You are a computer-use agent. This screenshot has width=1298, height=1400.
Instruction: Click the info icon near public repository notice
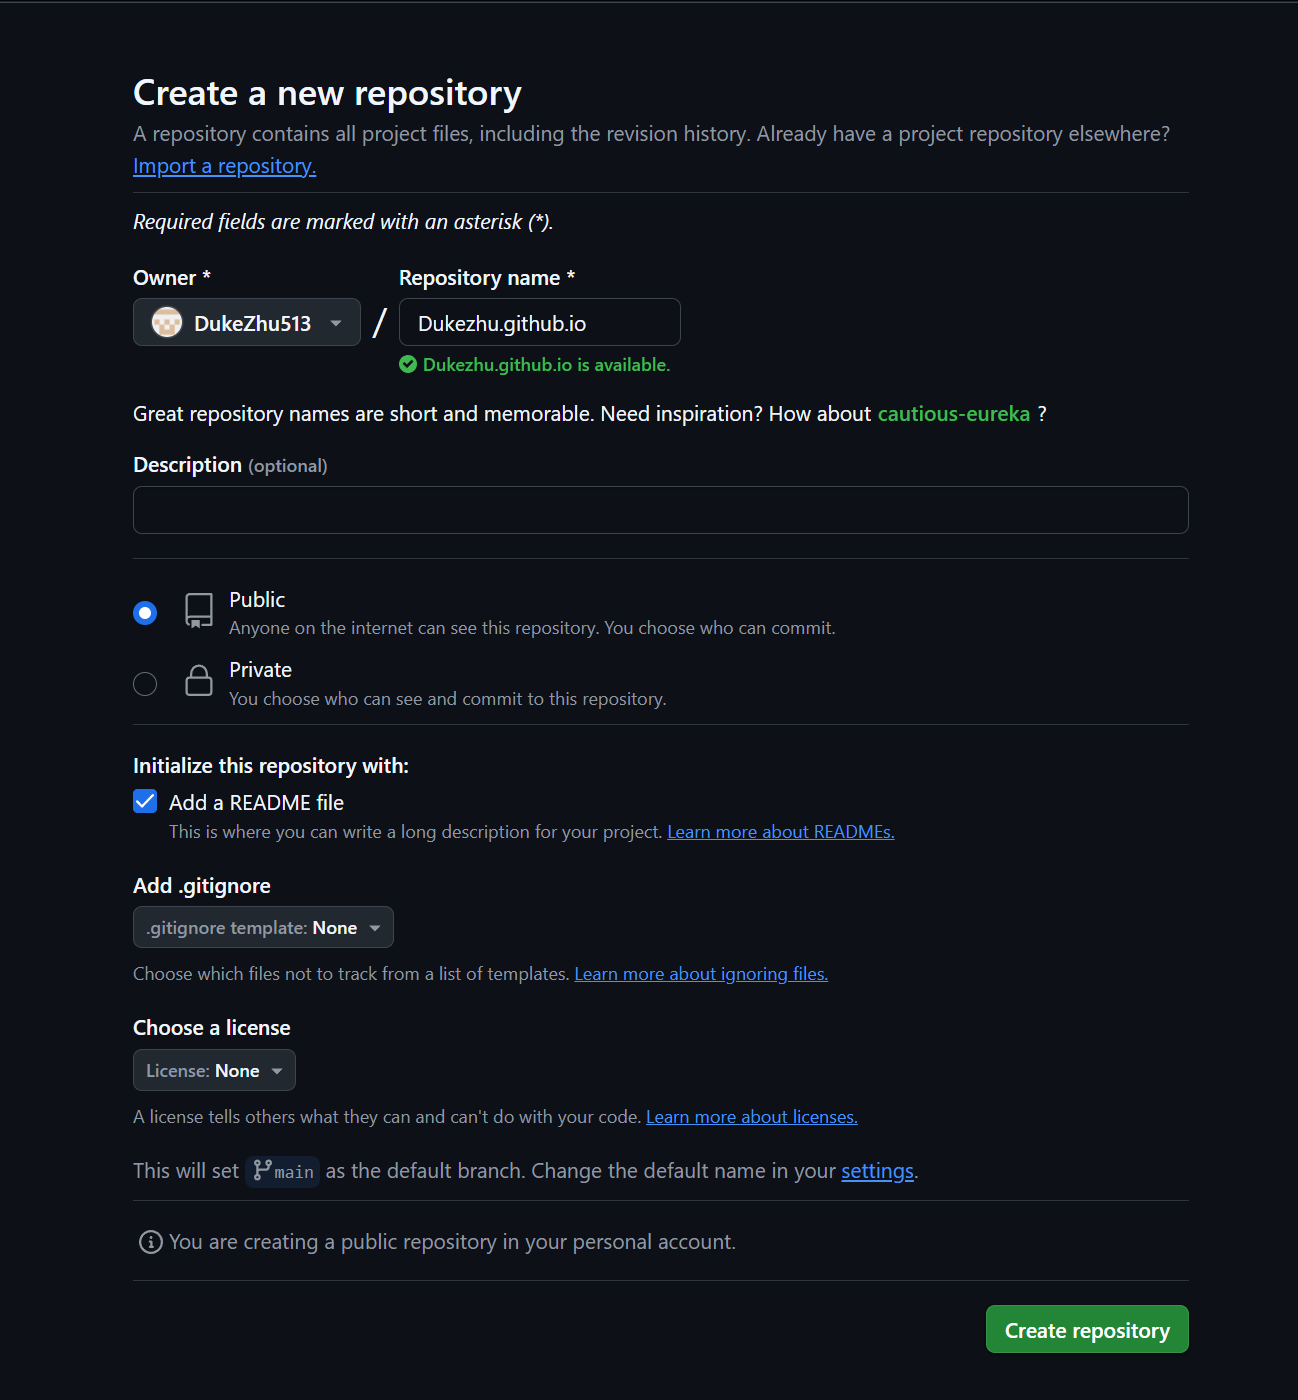pyautogui.click(x=151, y=1242)
